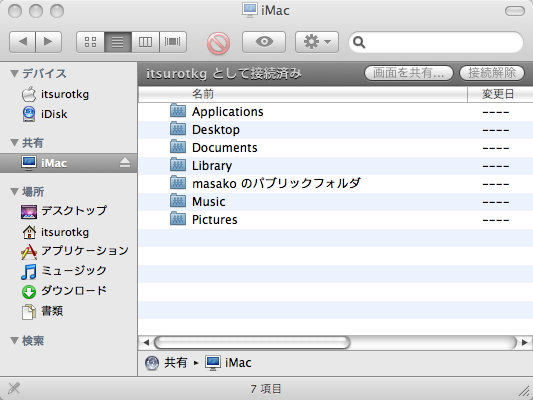Click the crossed-out pencil status icon
The image size is (533, 400).
[x=14, y=388]
